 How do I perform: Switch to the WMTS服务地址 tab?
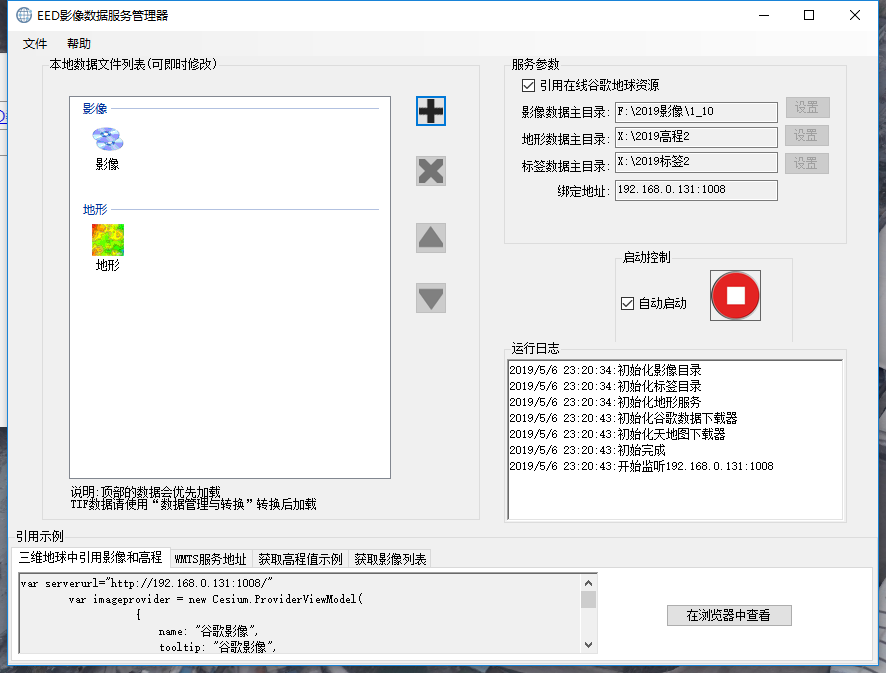pos(210,559)
